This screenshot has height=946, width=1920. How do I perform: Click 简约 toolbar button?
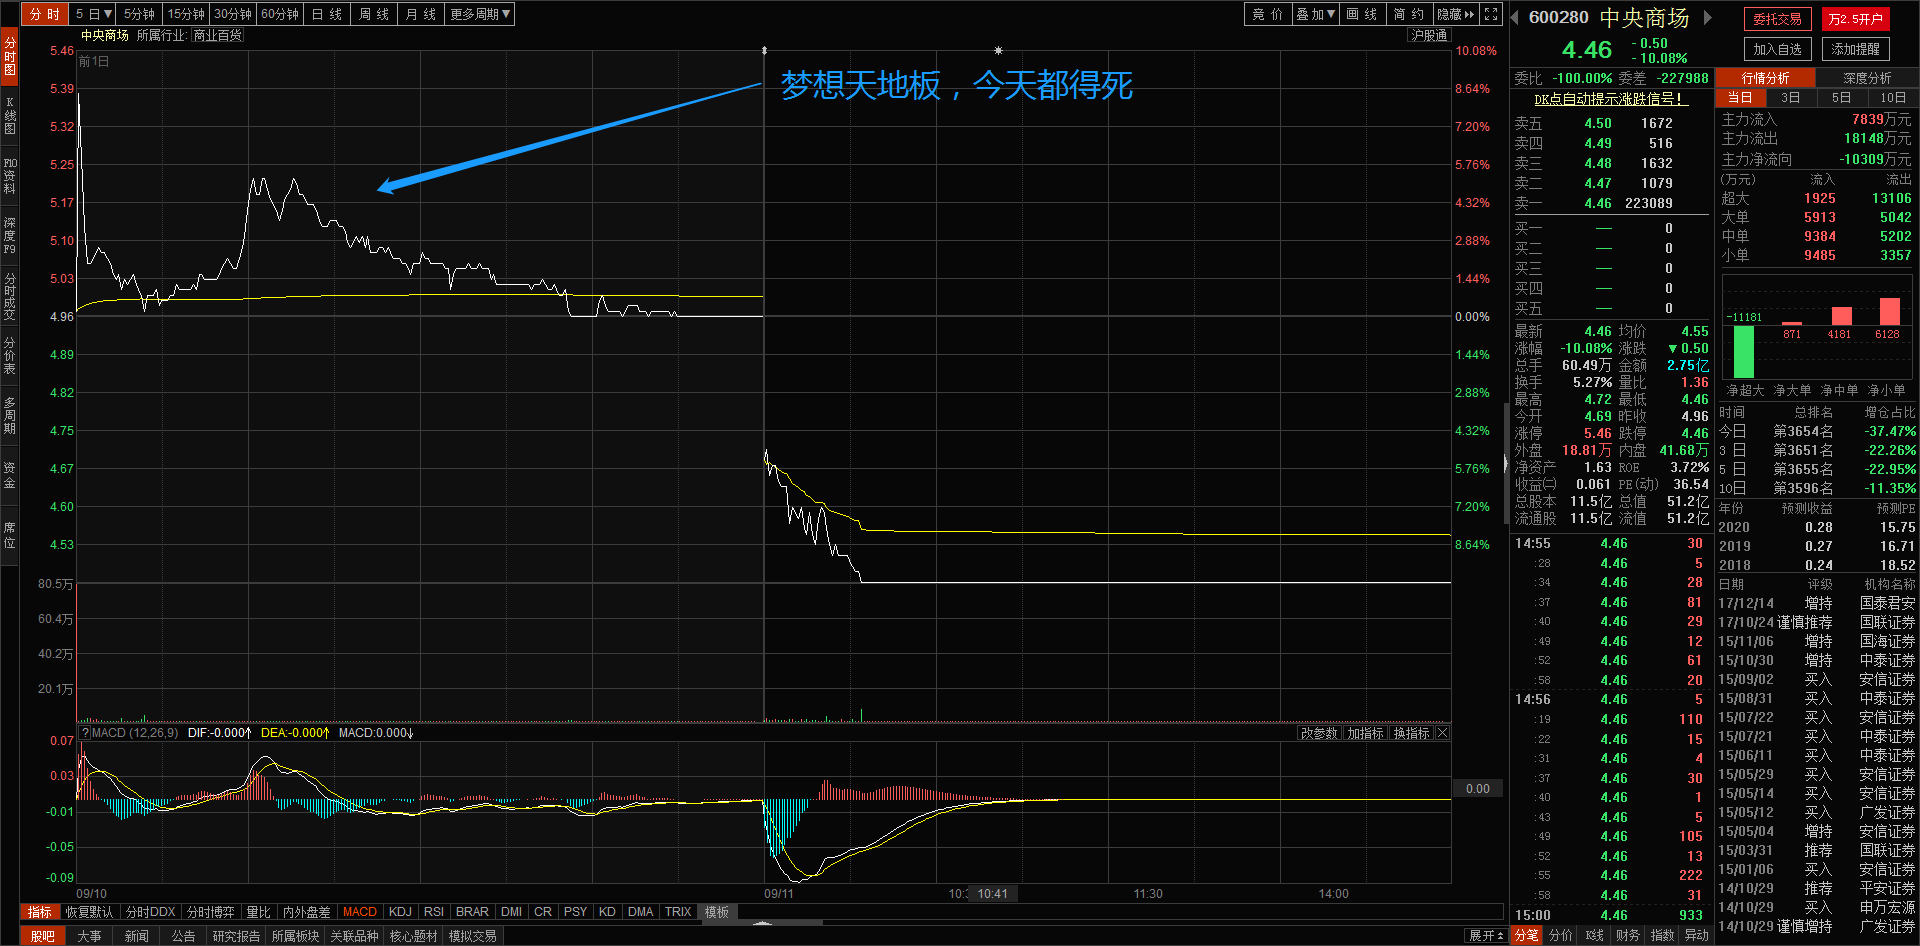1409,14
